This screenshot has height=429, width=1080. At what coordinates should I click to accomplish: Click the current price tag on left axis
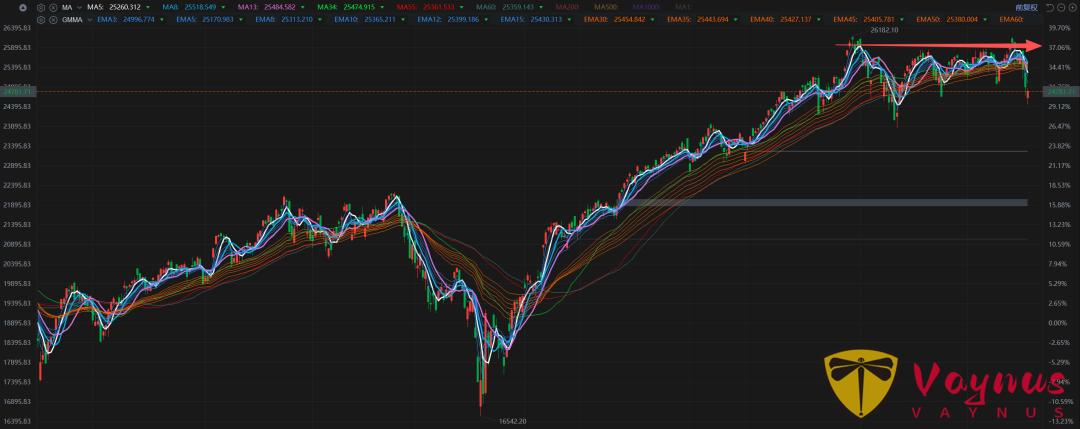coord(18,91)
